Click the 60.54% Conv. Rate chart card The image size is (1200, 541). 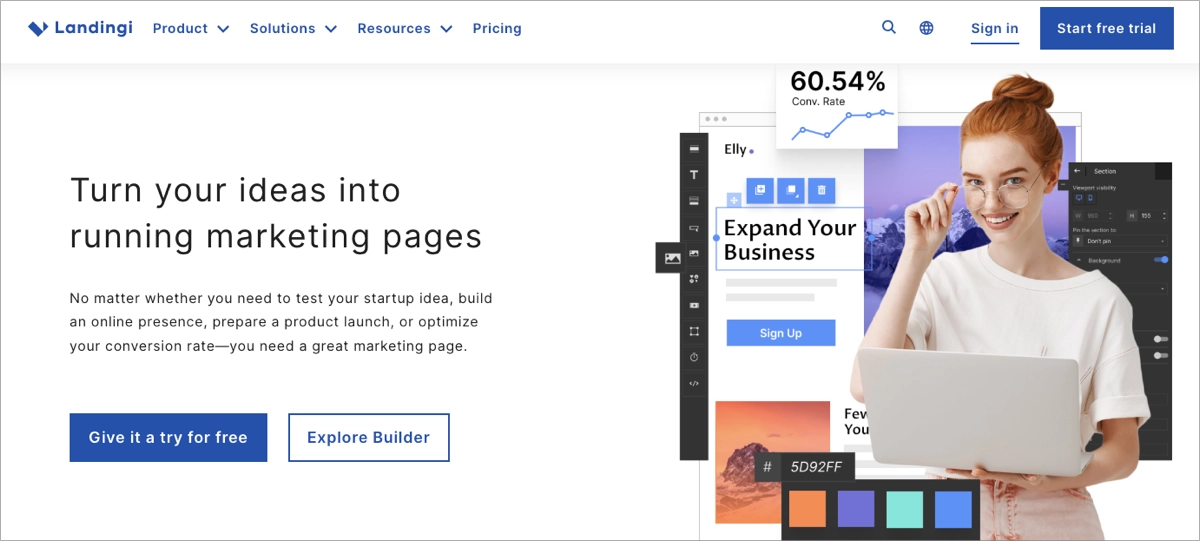[837, 107]
